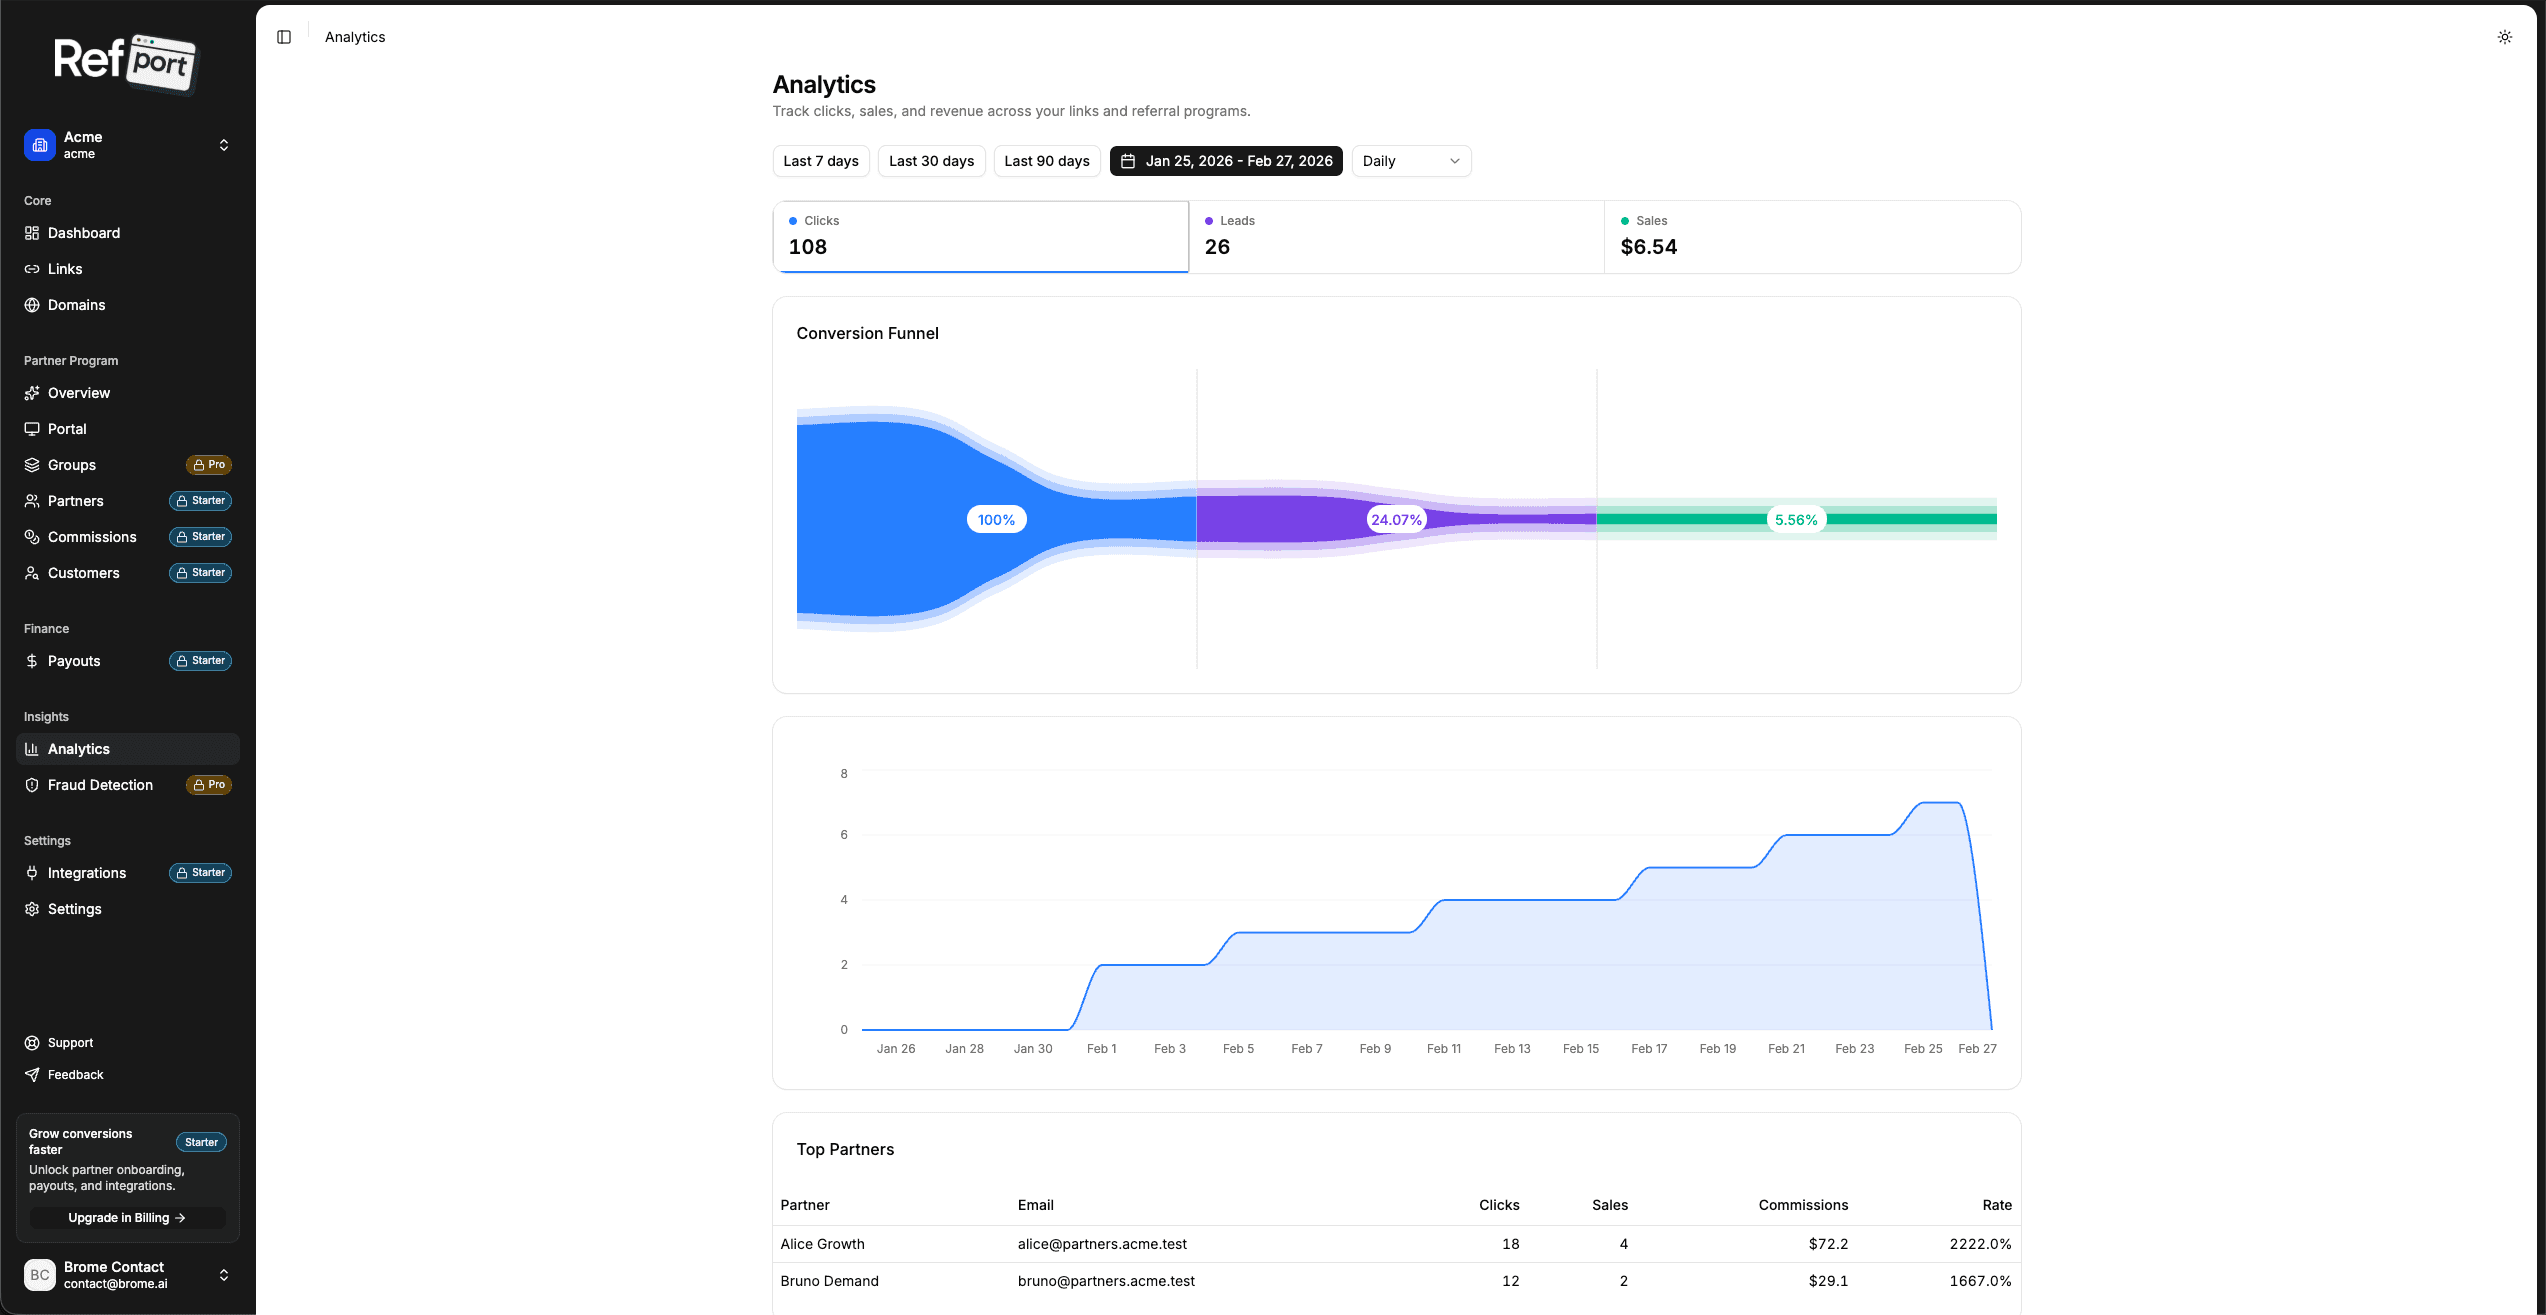Collapse the sidebar using the panel toggle
This screenshot has height=1315, width=2546.
coord(285,36)
